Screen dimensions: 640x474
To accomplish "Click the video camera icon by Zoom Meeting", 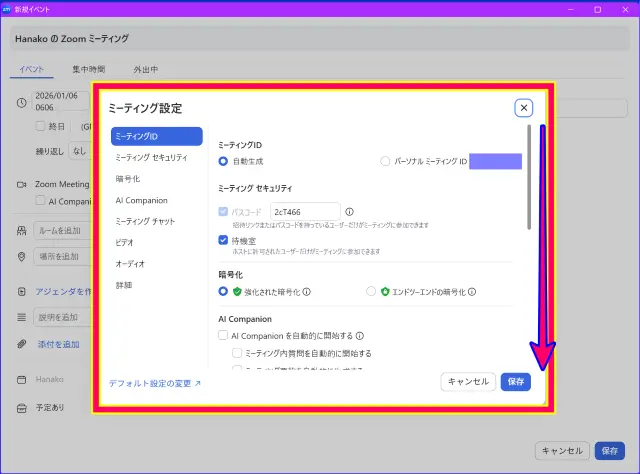I will pyautogui.click(x=22, y=185).
